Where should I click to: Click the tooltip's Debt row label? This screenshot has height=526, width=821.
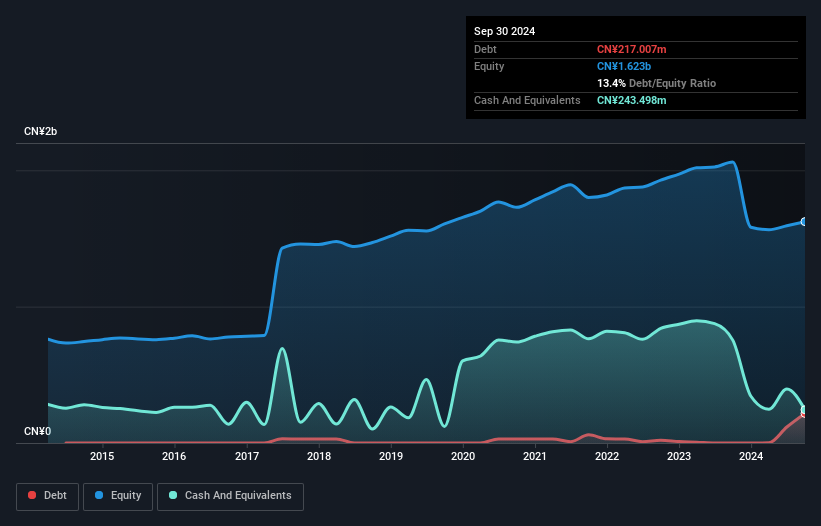485,49
